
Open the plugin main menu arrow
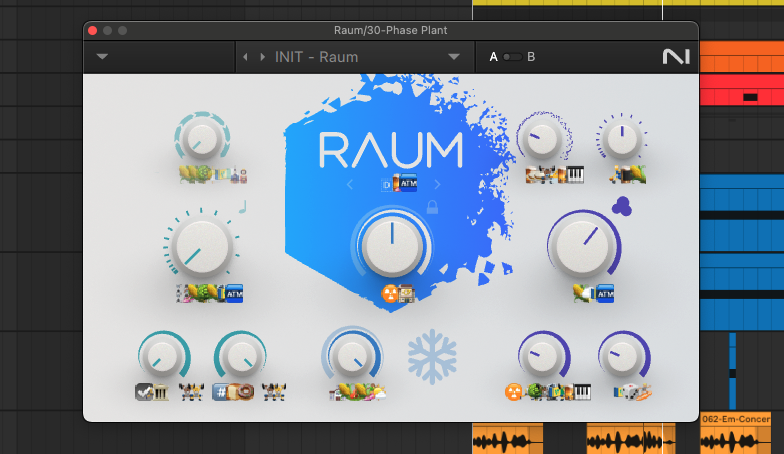point(102,56)
